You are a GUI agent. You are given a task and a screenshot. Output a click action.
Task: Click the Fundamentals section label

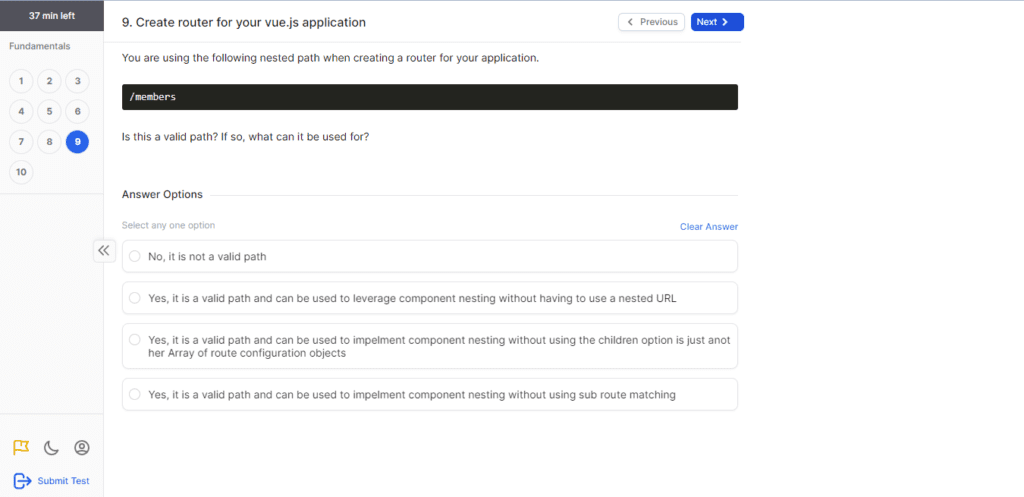pos(40,46)
